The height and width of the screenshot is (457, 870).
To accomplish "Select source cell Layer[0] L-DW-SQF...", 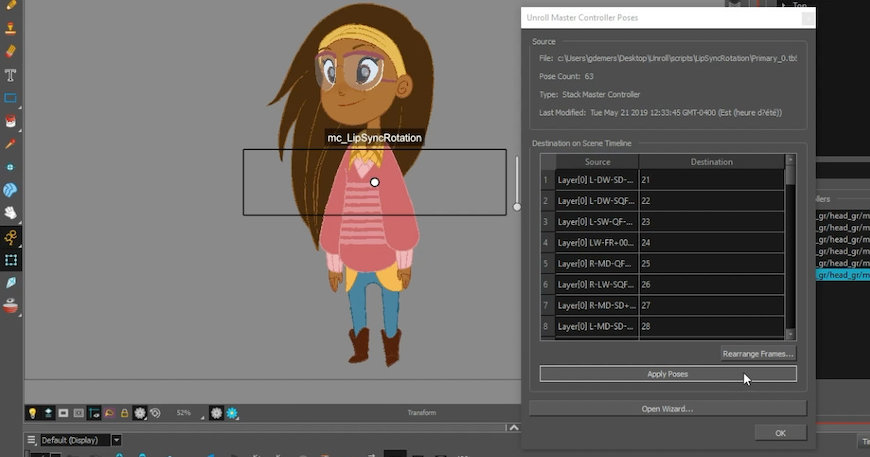I will pos(597,201).
